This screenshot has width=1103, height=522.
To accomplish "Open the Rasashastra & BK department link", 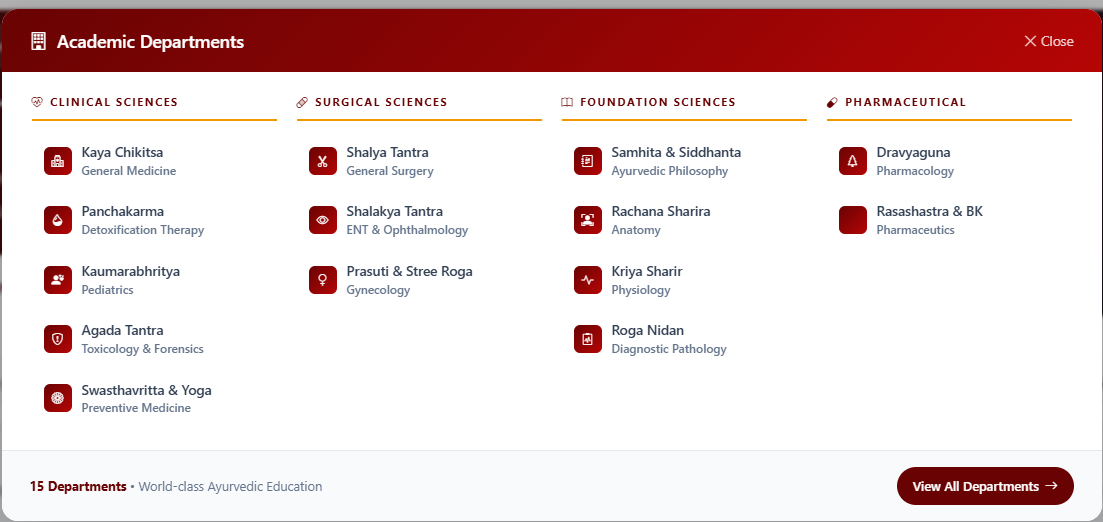I will pyautogui.click(x=929, y=220).
